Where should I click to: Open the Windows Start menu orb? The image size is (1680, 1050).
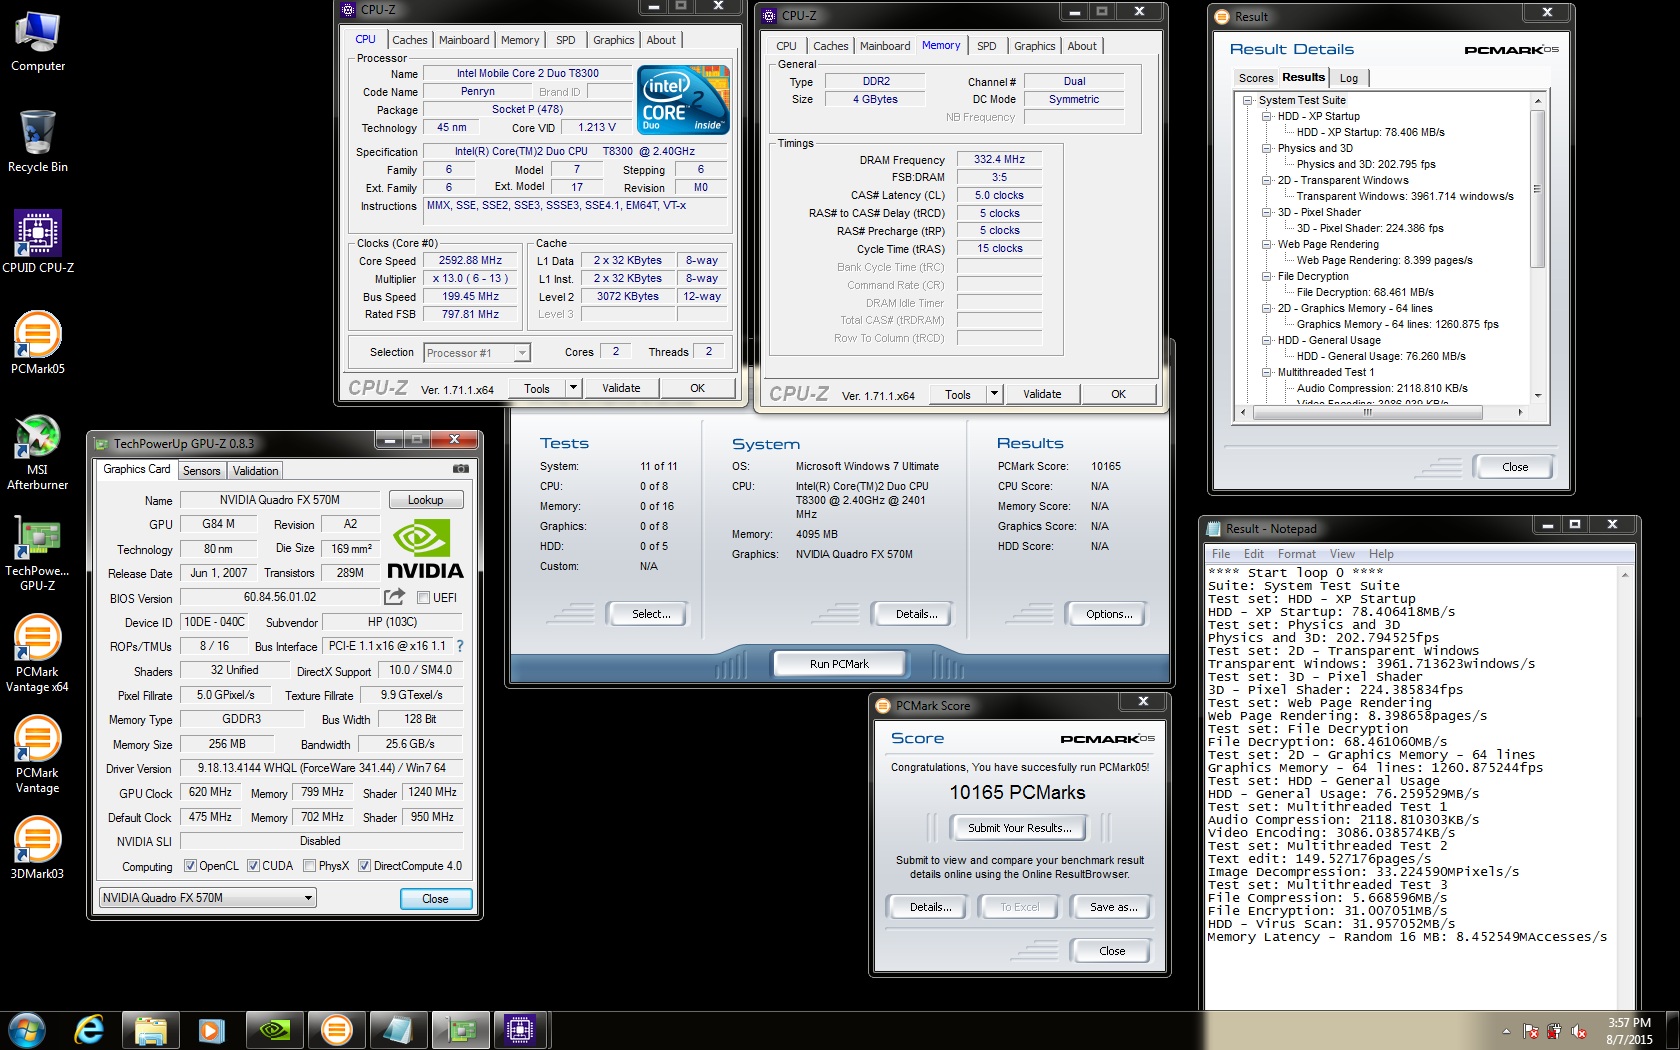coord(27,1029)
